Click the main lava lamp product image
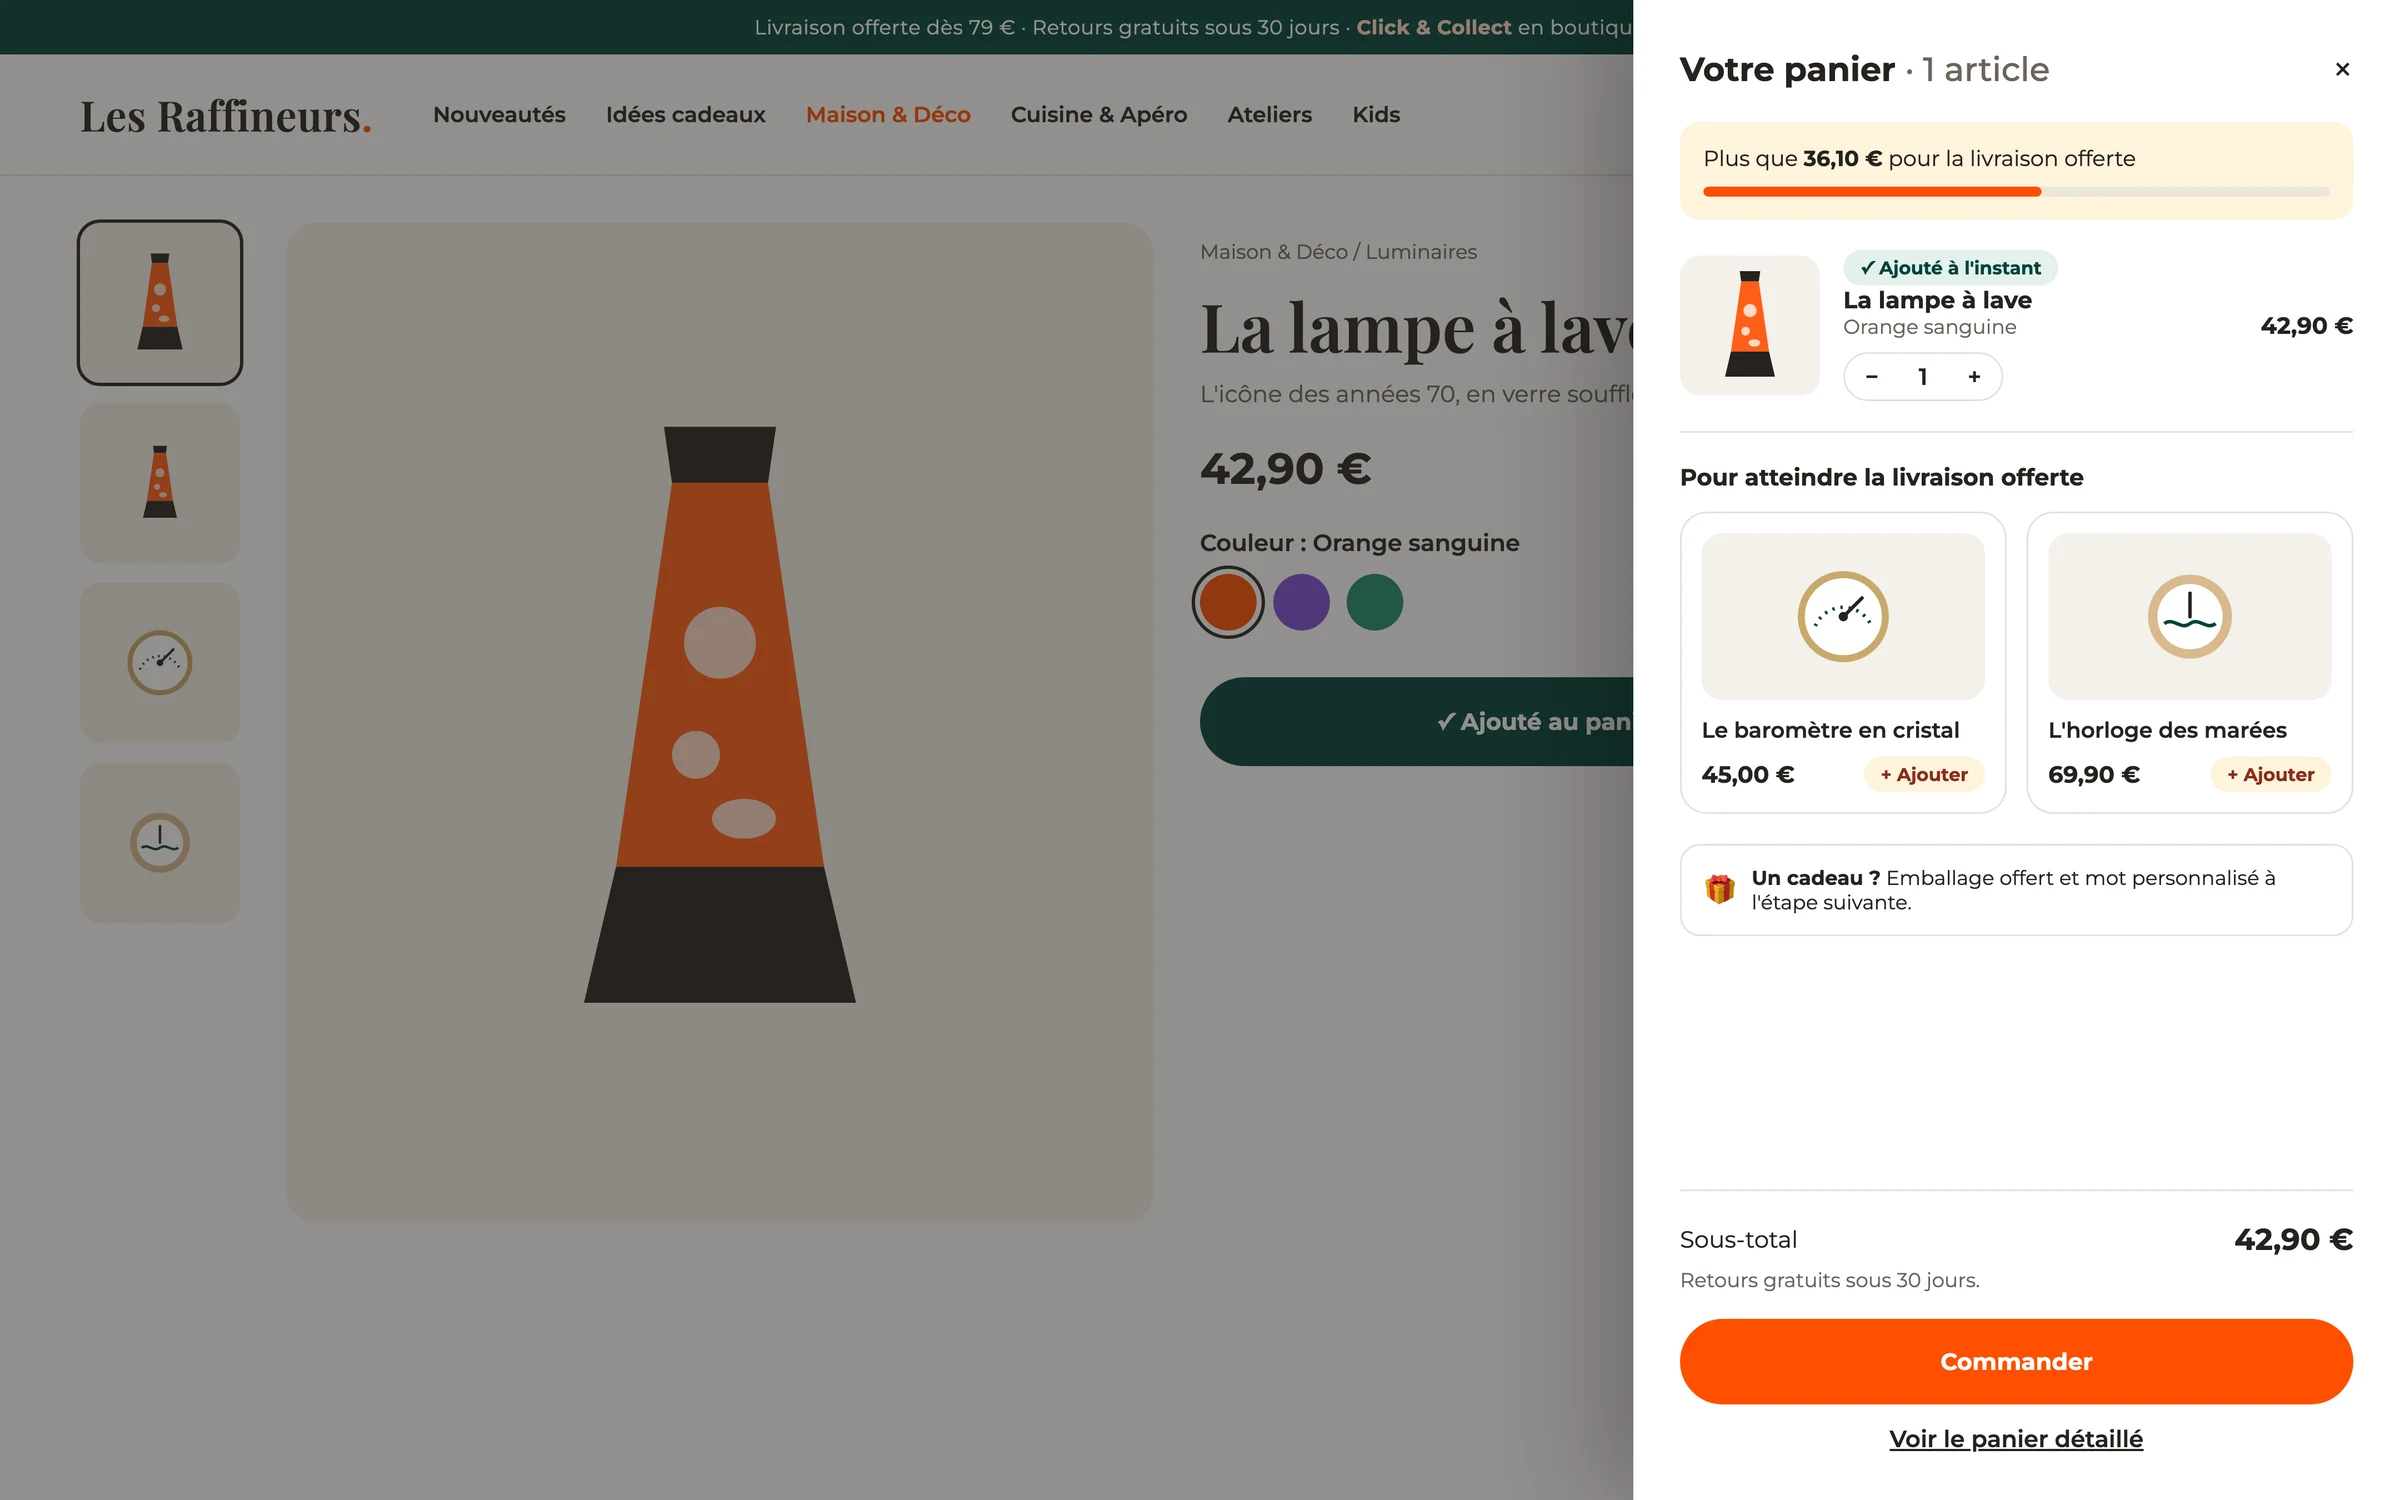Viewport: 2400px width, 1500px height. (720, 722)
